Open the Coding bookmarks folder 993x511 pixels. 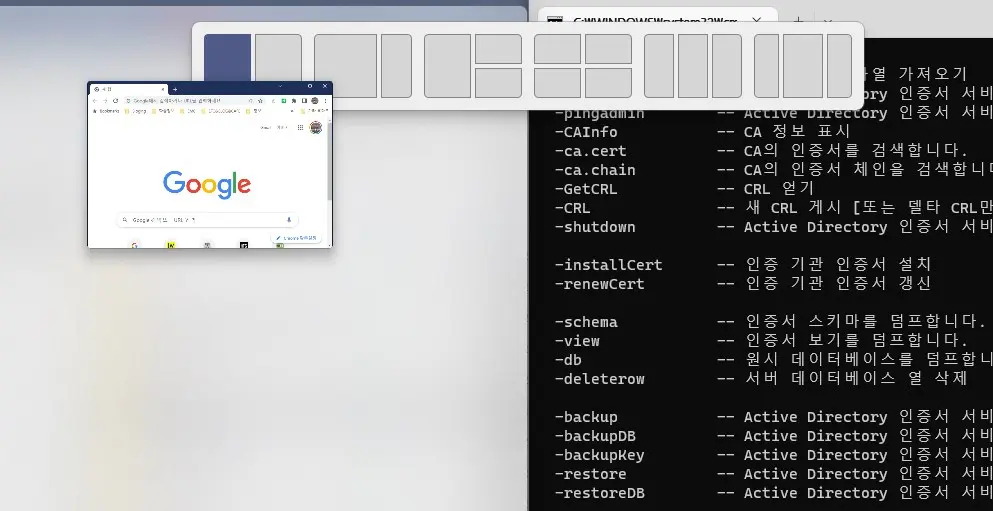tap(136, 111)
